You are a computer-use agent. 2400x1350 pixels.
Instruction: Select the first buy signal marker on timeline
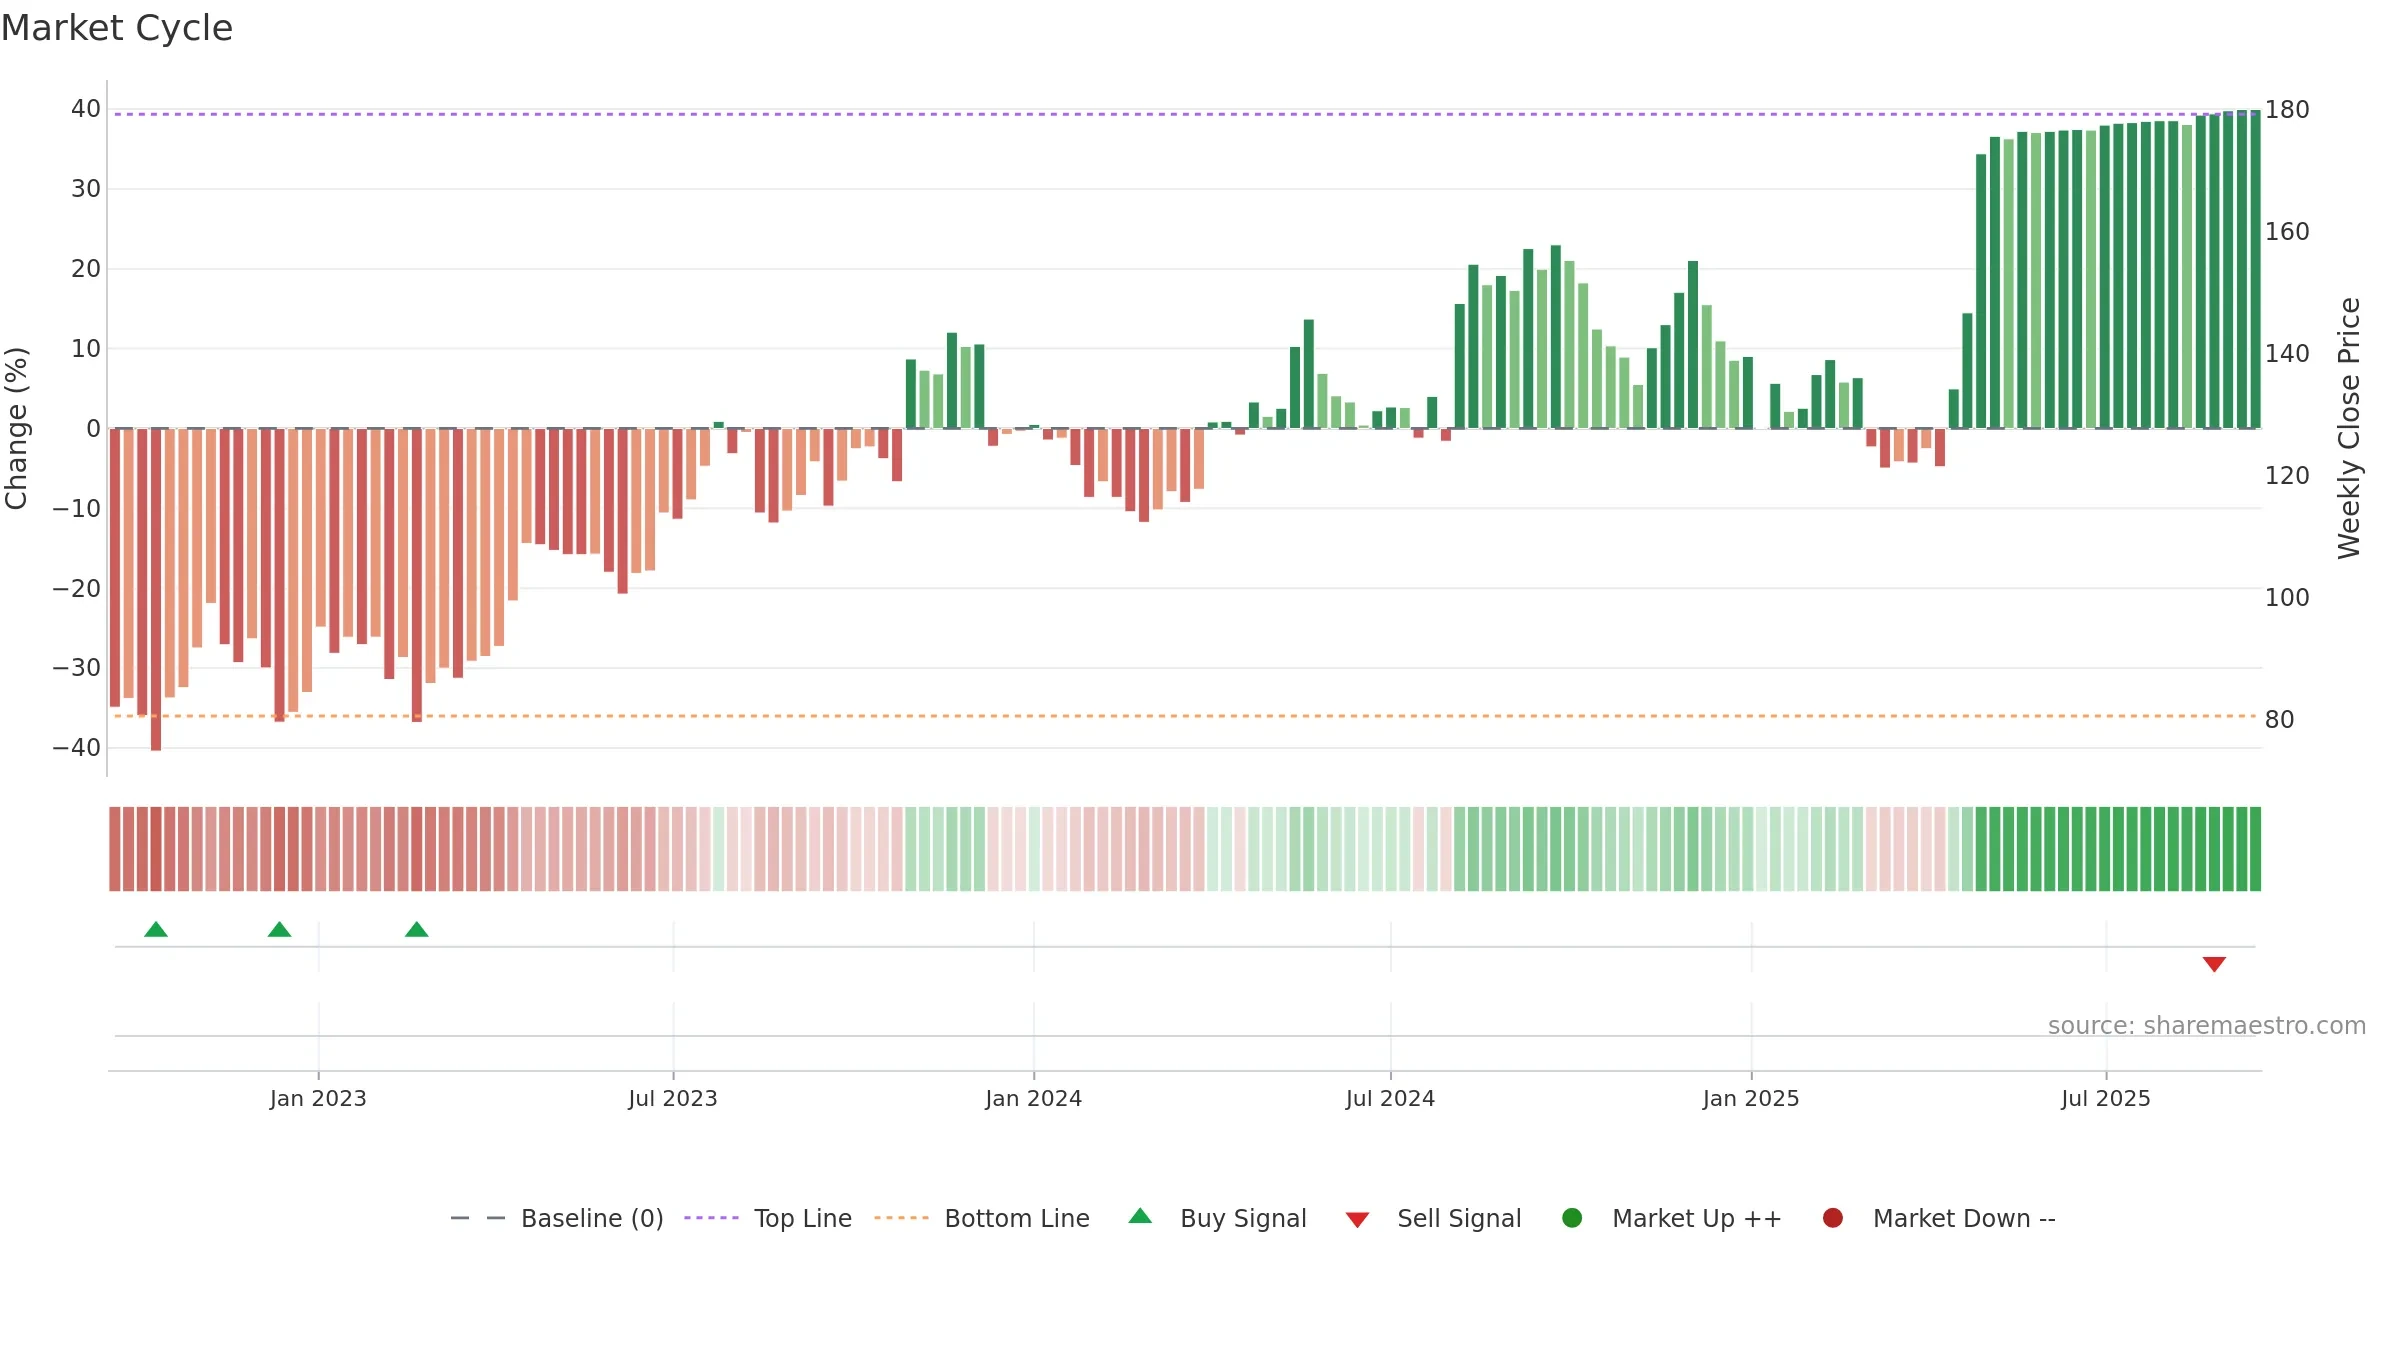[x=156, y=929]
